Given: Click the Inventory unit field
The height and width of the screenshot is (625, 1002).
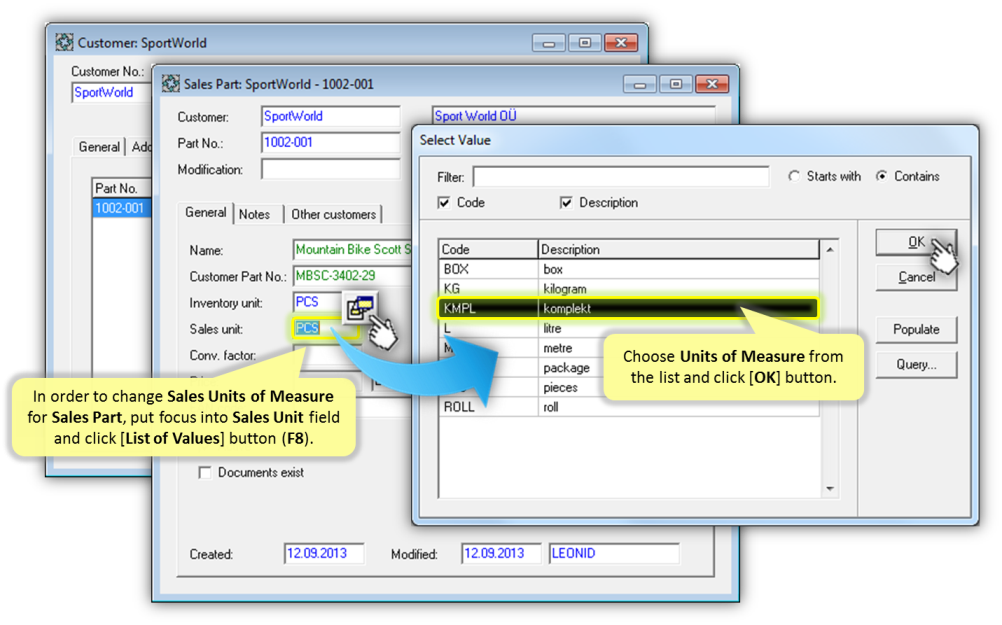Looking at the screenshot, I should coord(318,302).
